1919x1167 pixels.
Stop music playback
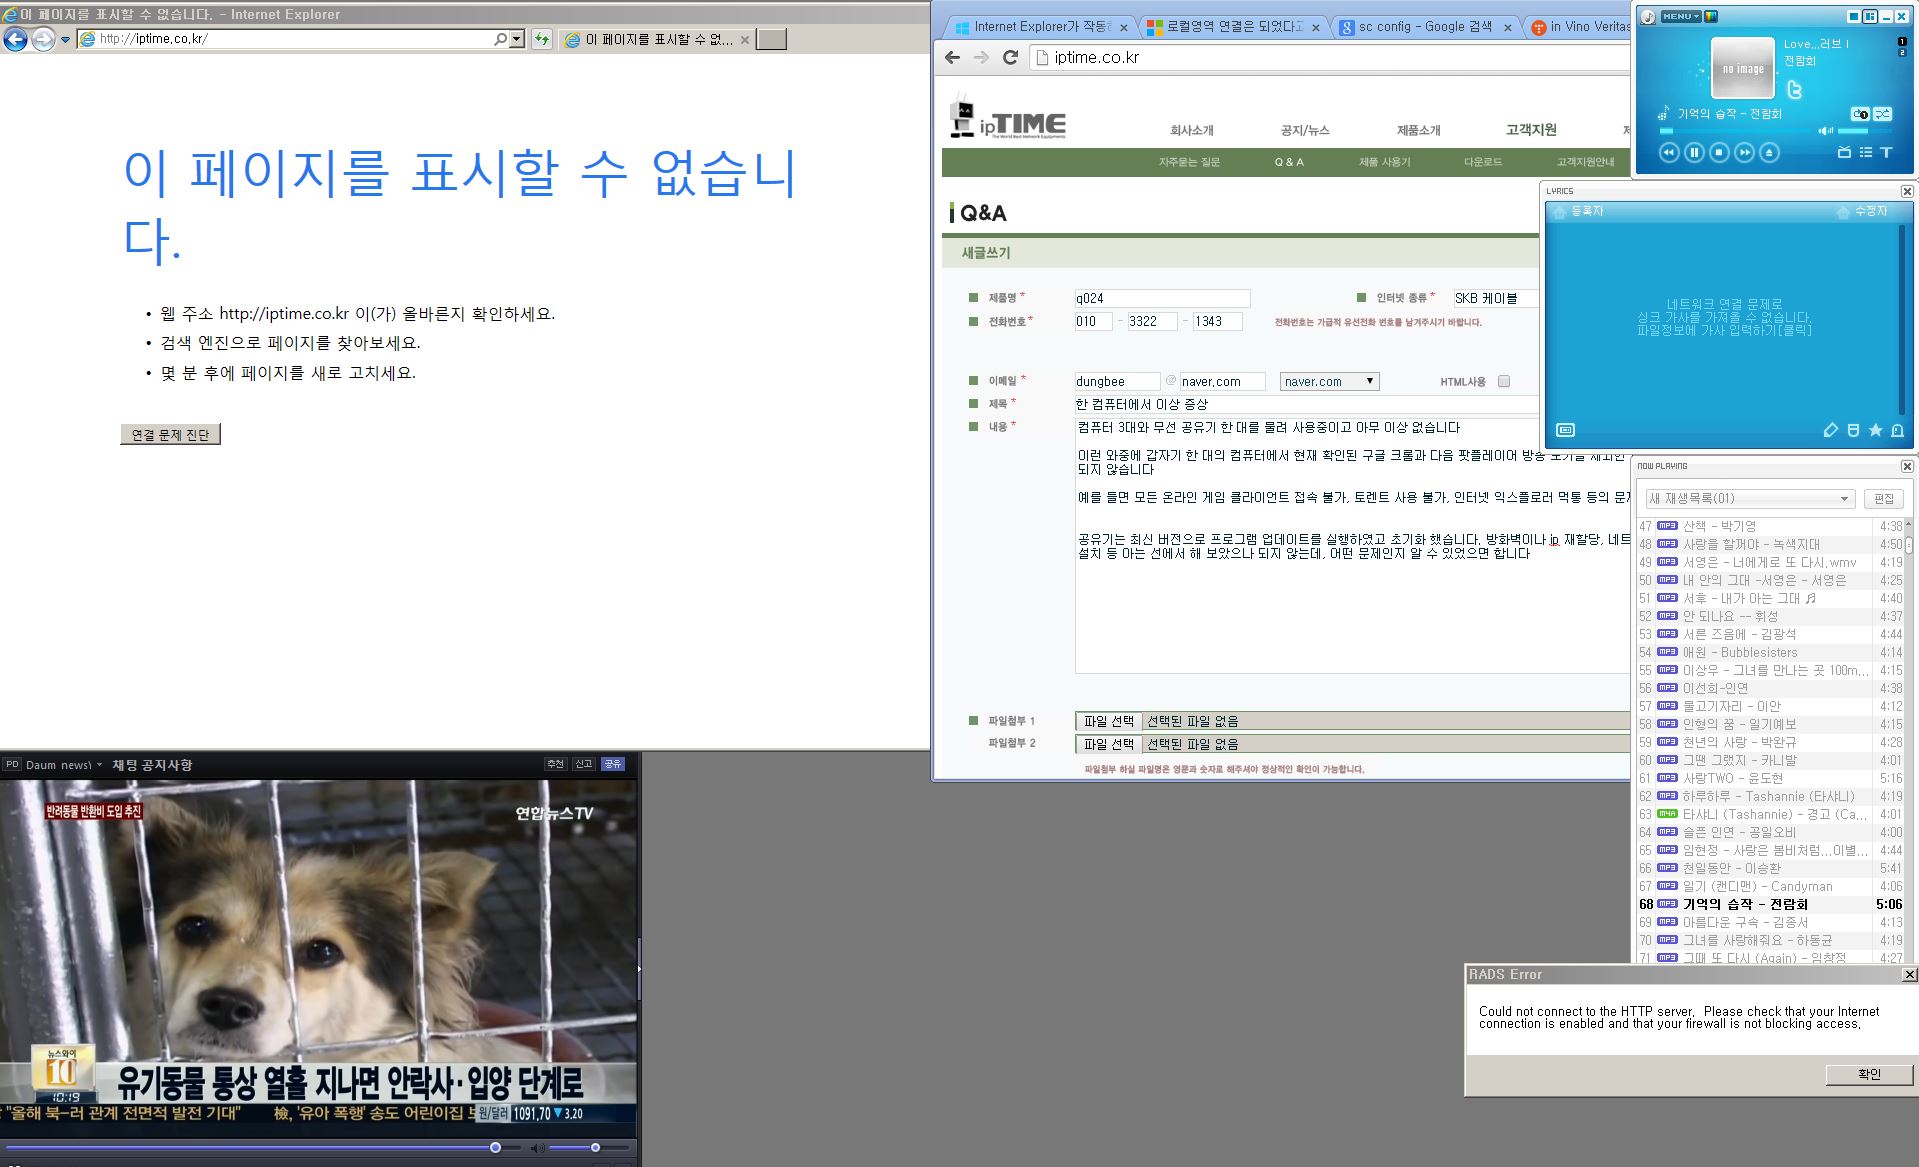click(x=1719, y=152)
